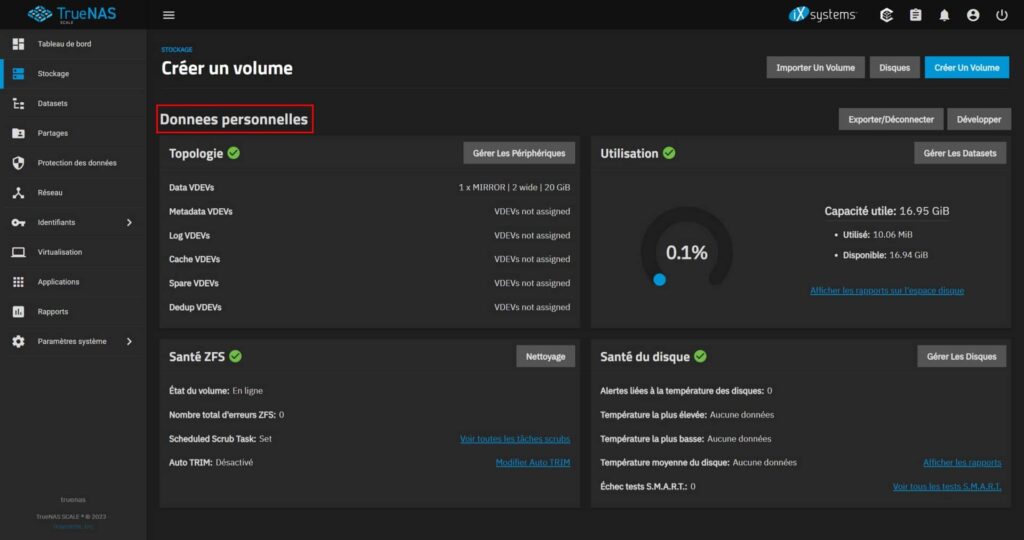
Task: Click the Metadata VDEVs row label
Action: pyautogui.click(x=200, y=212)
